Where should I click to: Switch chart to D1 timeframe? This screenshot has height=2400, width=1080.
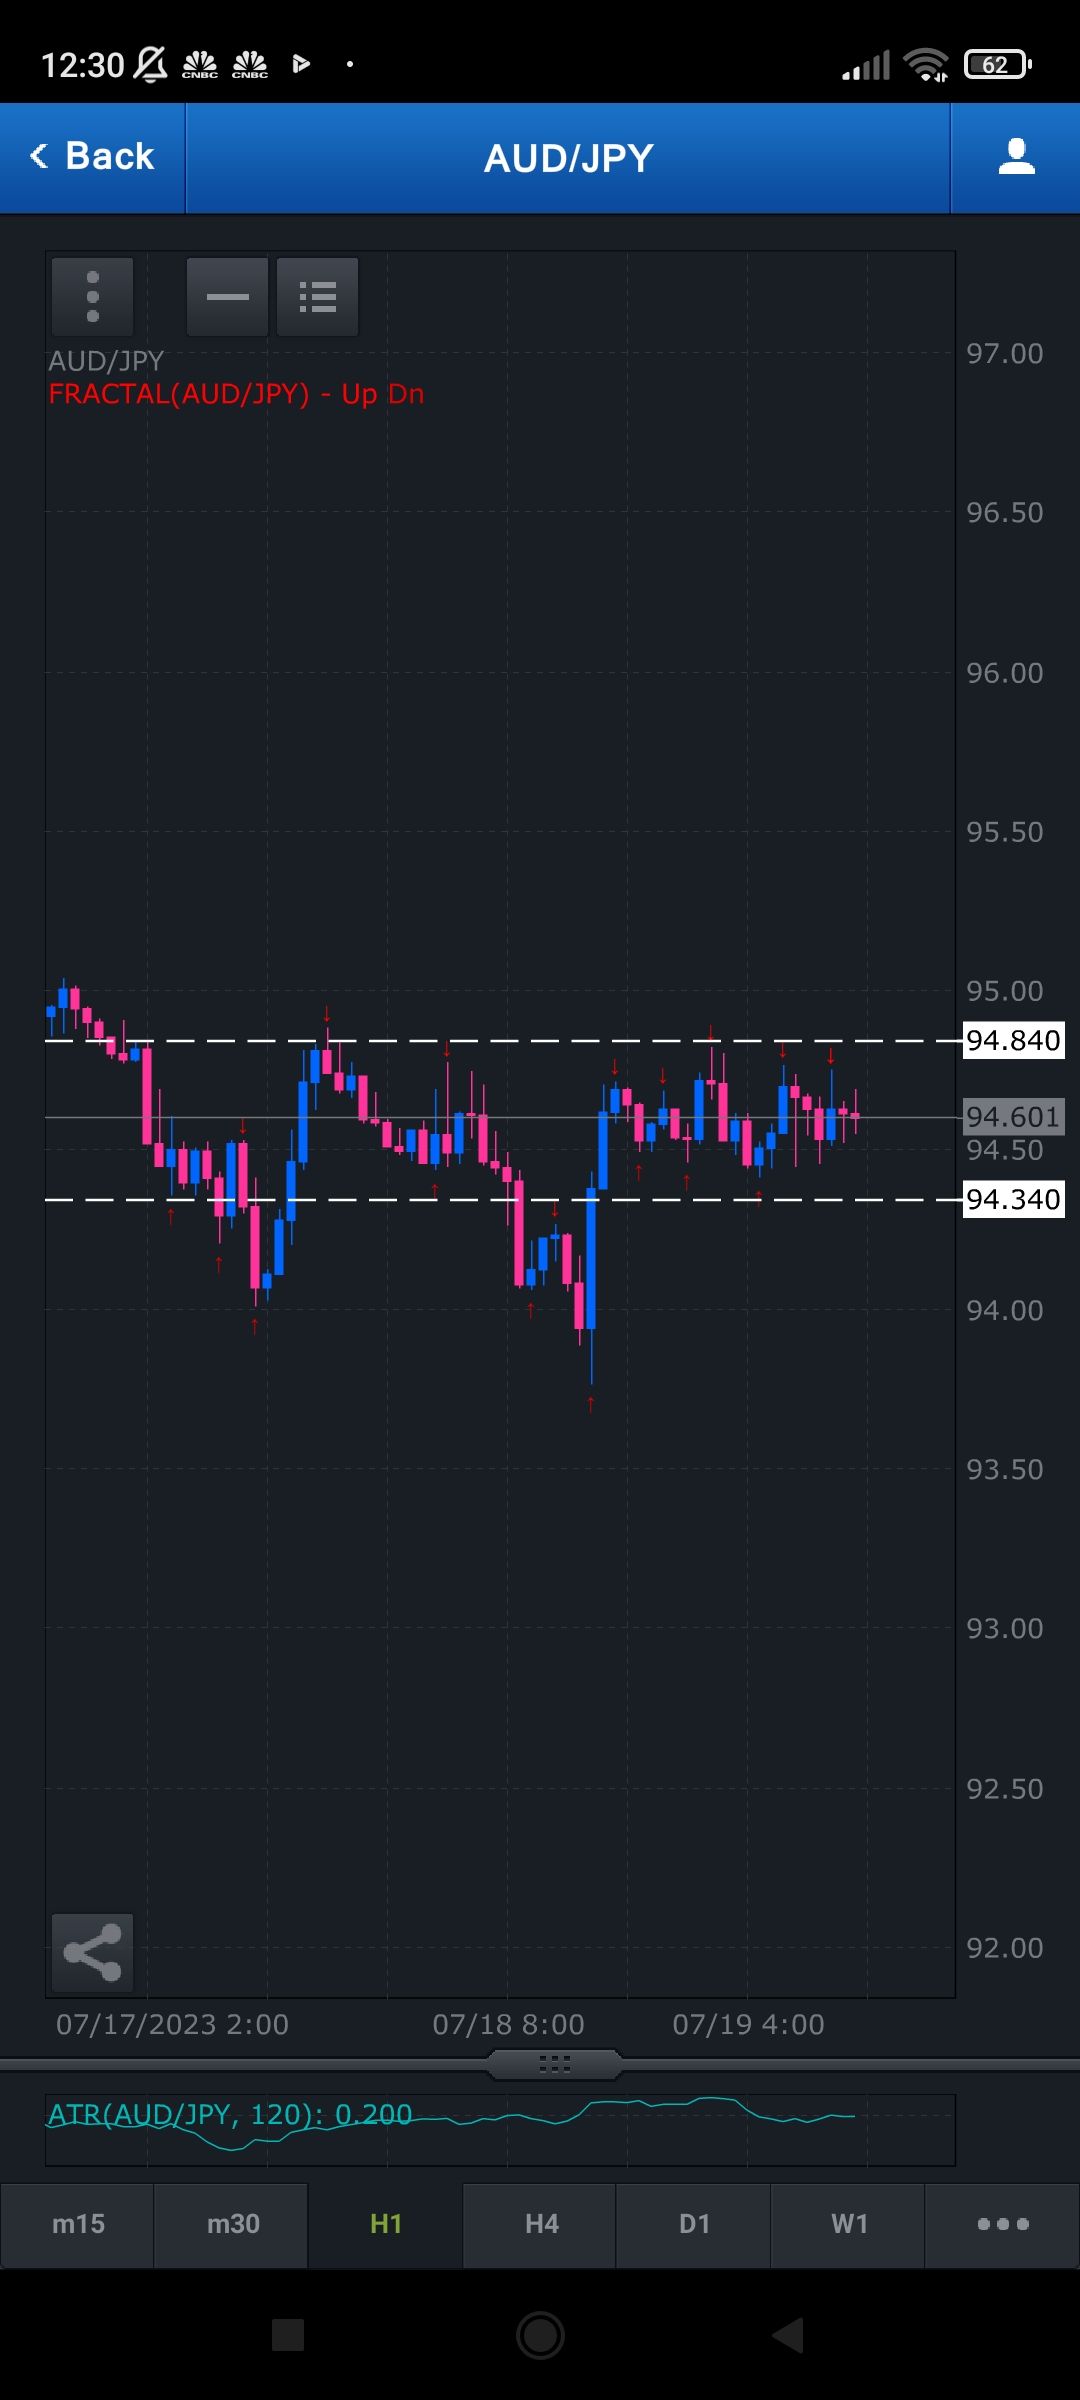pyautogui.click(x=694, y=2223)
